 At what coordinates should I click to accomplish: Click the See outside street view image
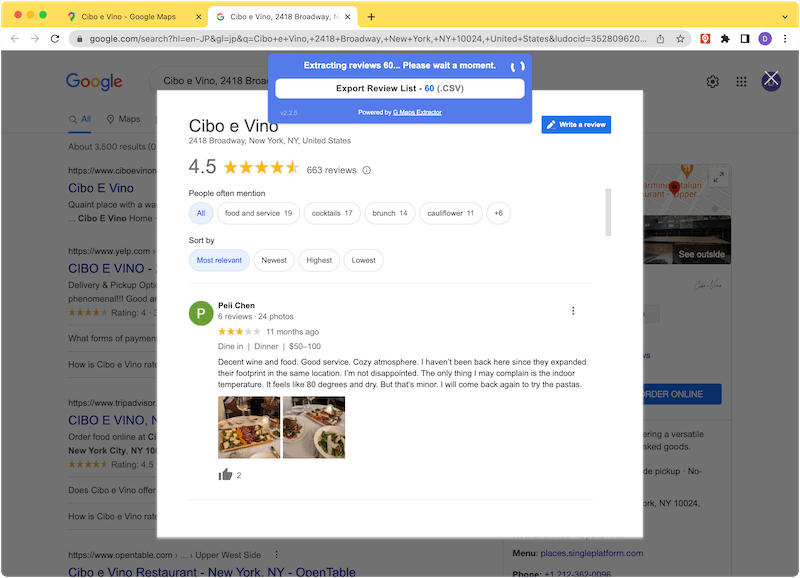pos(687,240)
